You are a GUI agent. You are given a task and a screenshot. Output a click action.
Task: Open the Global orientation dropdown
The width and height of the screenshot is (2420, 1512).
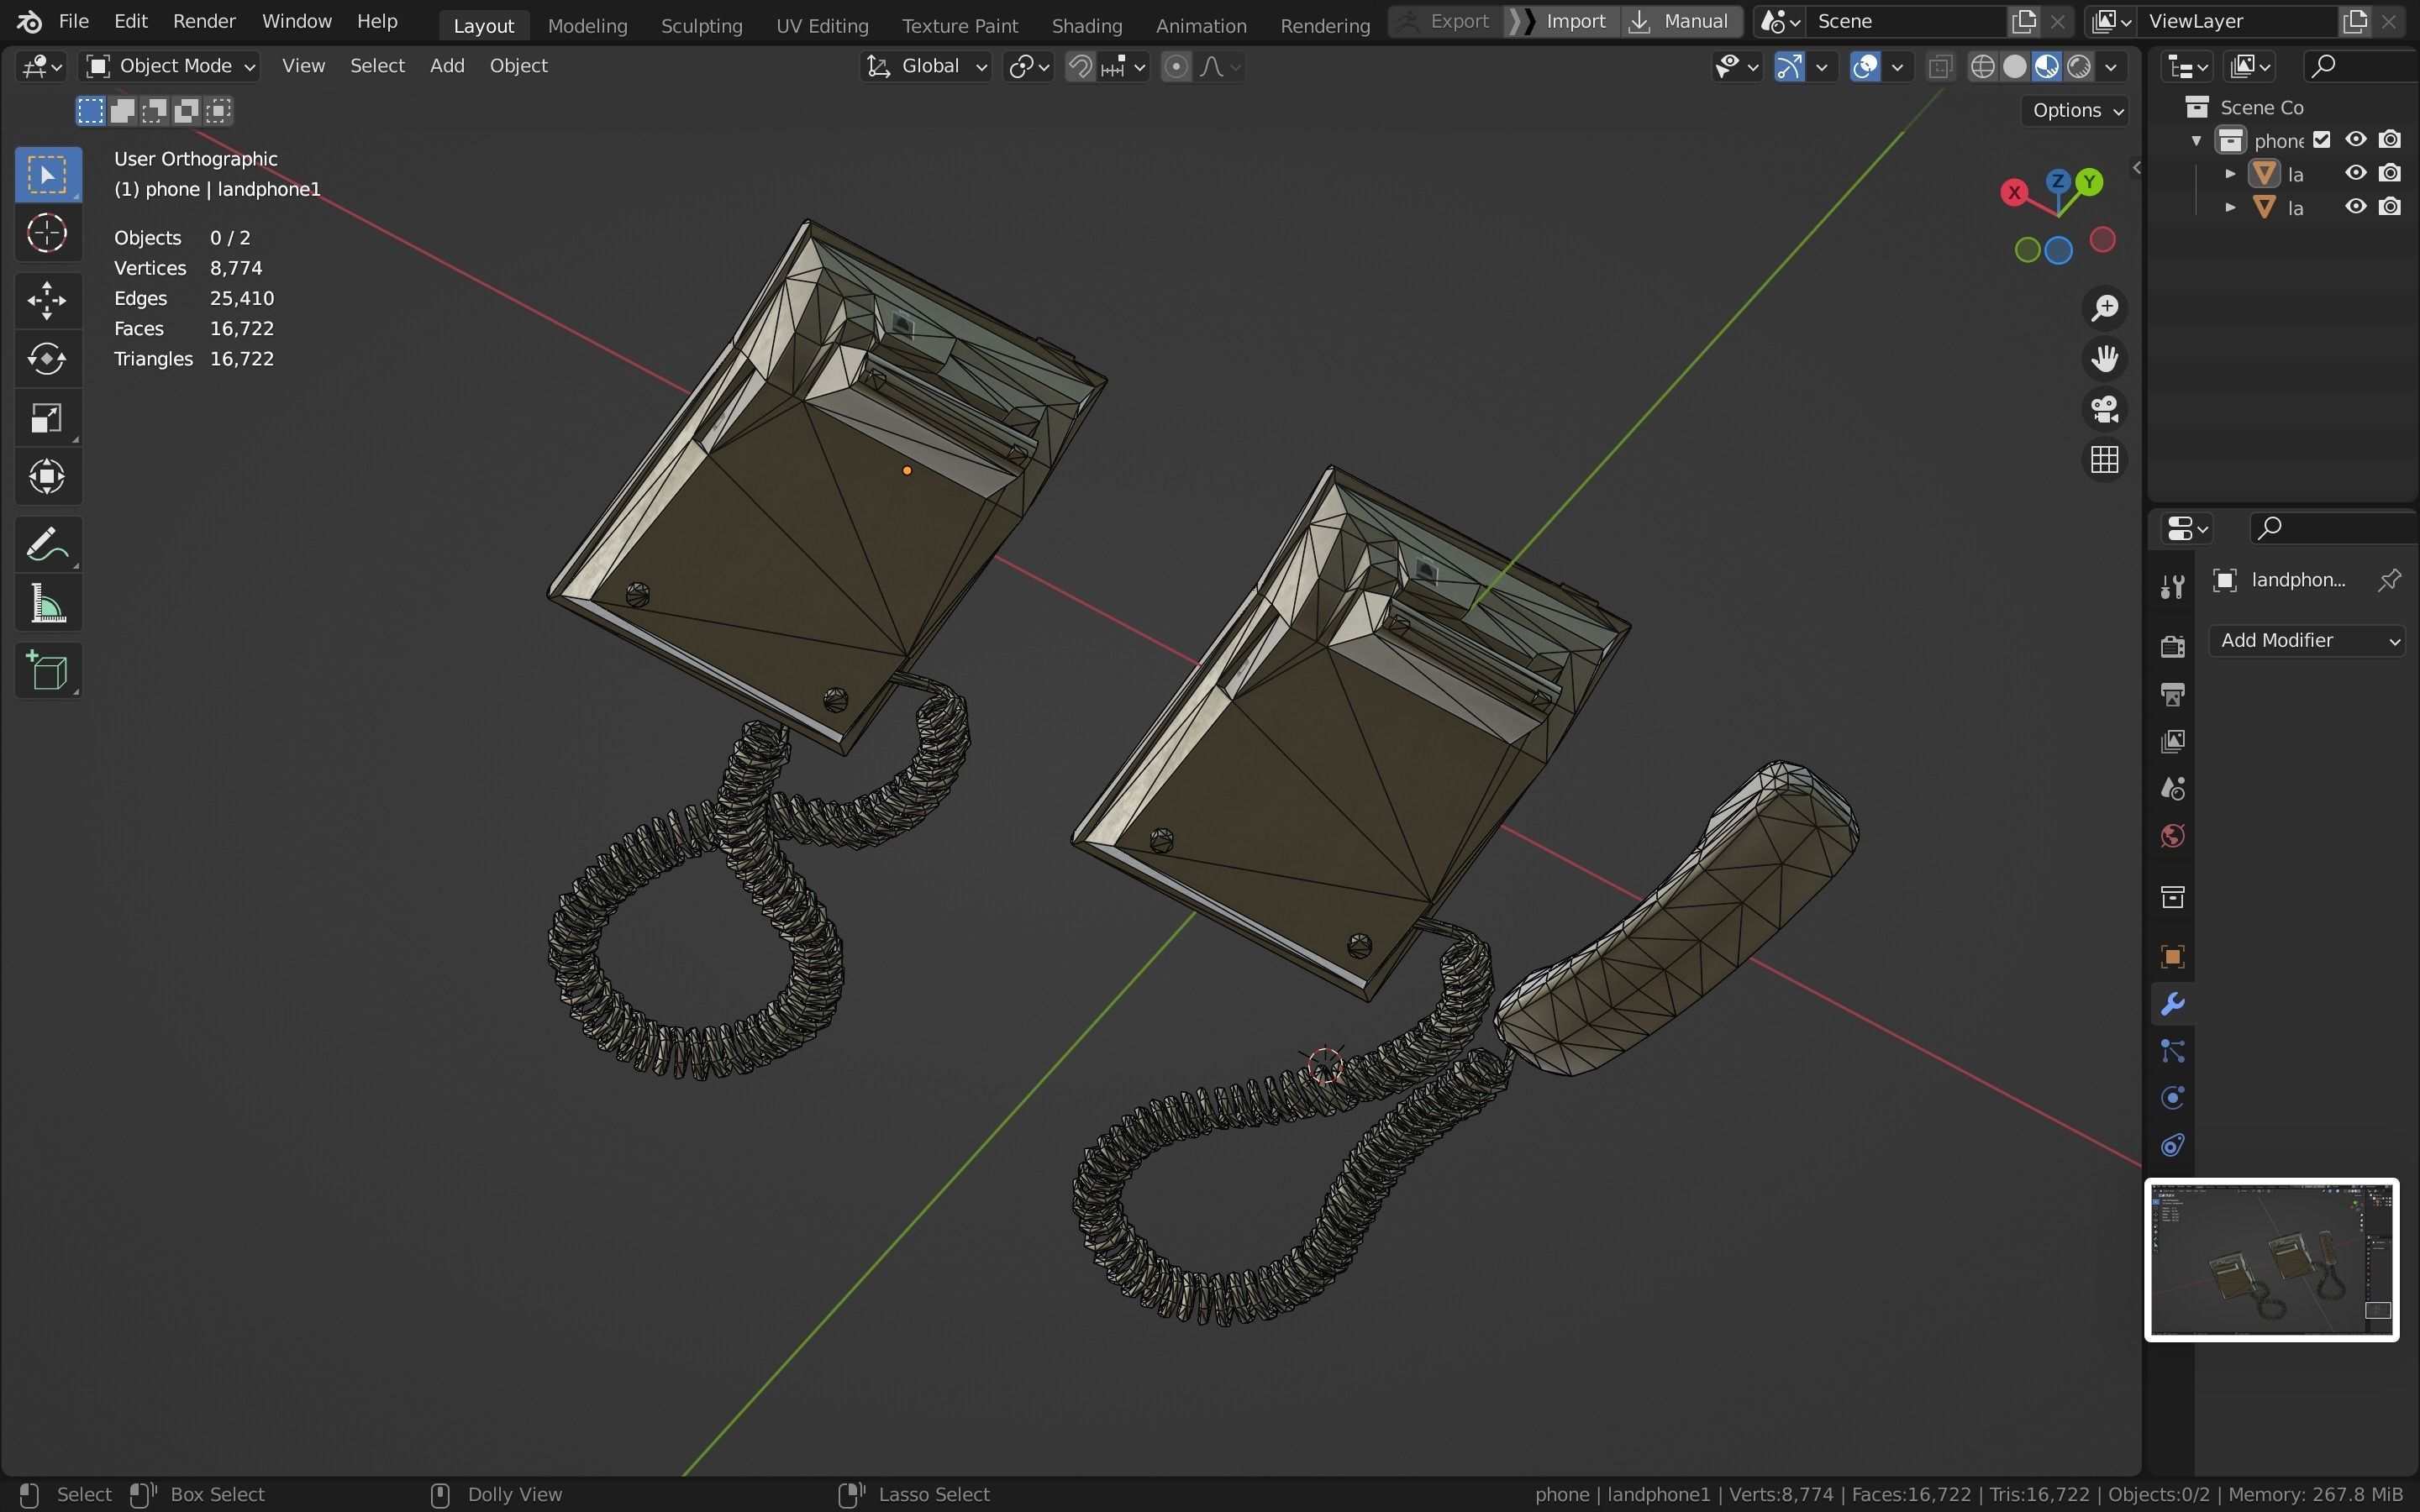(926, 67)
